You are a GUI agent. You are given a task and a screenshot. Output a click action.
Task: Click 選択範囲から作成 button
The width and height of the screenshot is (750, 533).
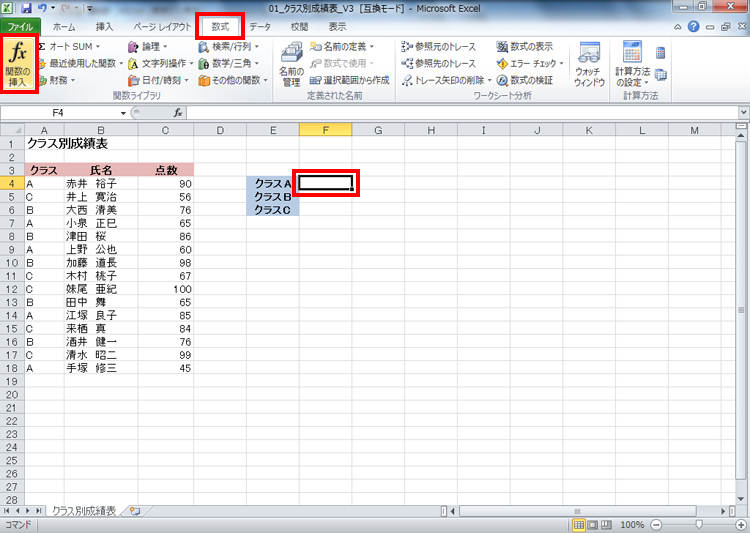(350, 80)
